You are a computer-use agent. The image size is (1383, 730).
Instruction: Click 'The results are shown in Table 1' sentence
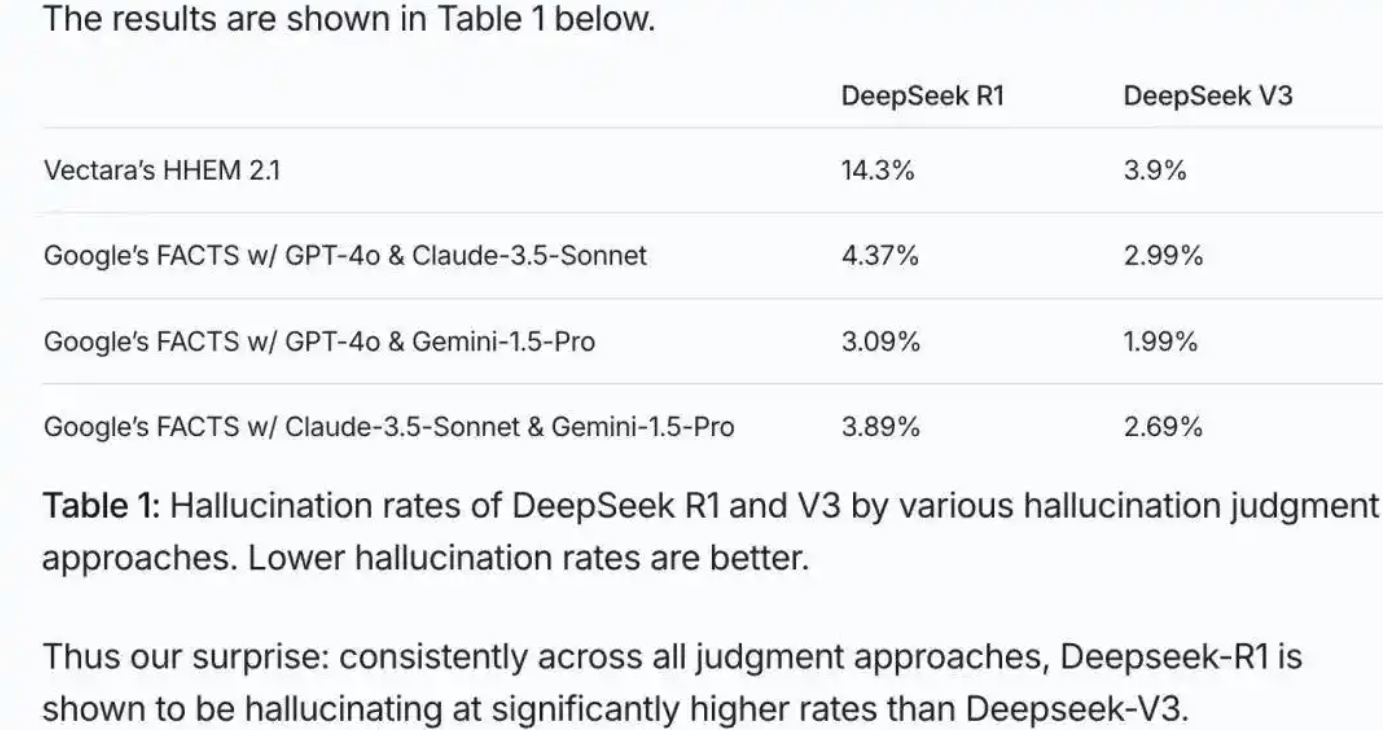pos(348,19)
